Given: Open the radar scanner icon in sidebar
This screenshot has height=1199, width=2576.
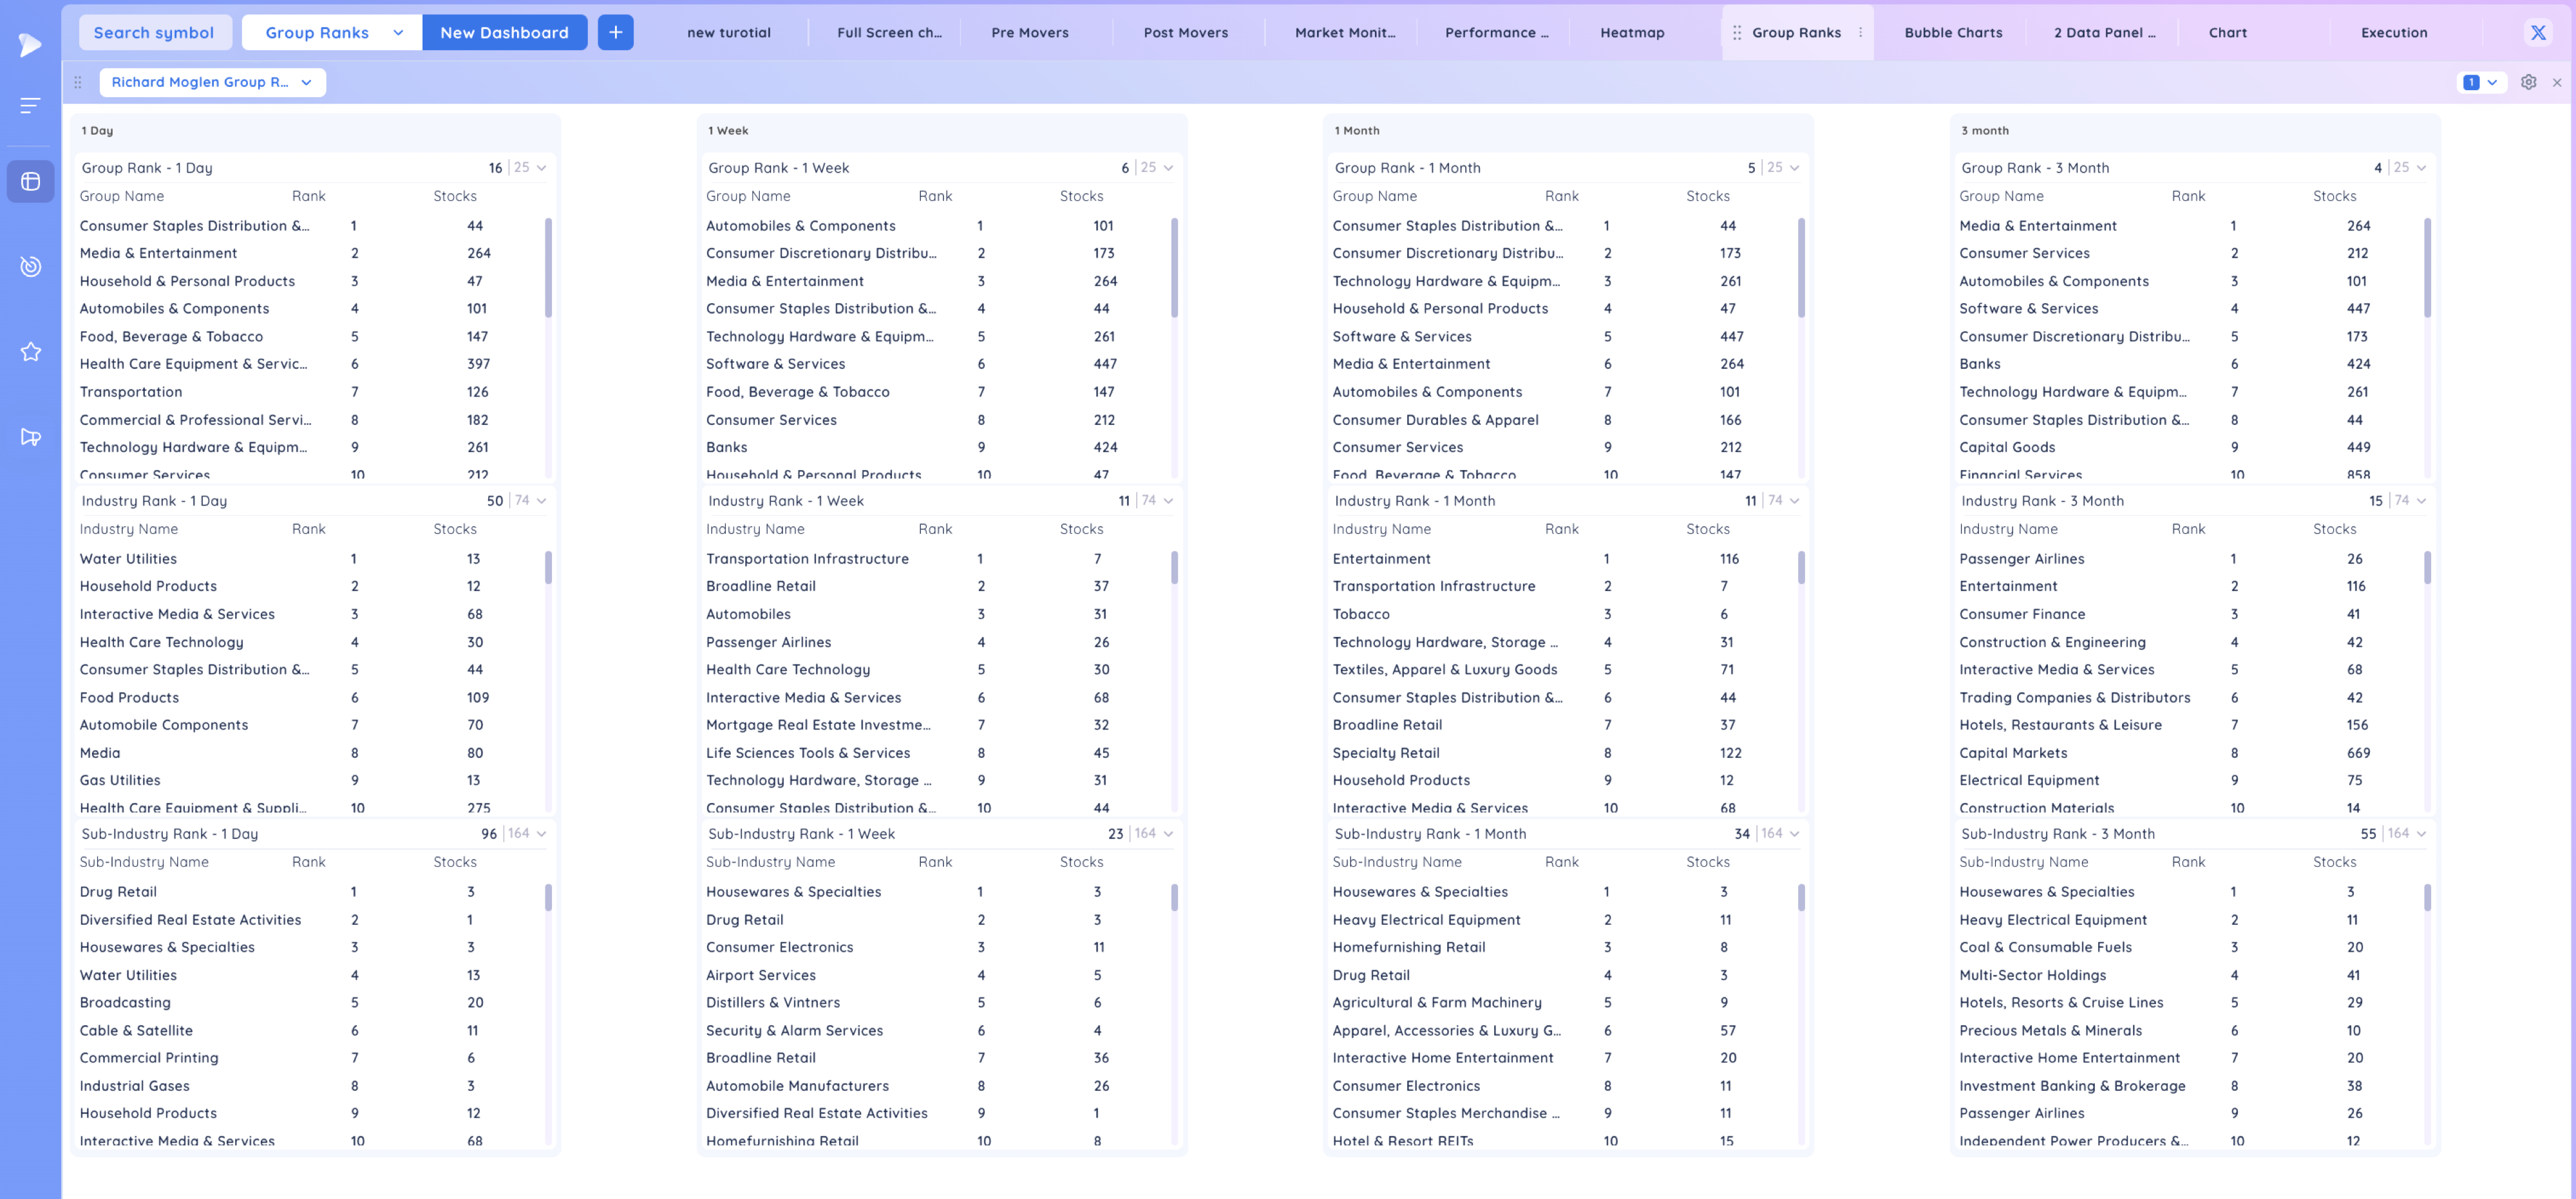Looking at the screenshot, I should [x=31, y=266].
